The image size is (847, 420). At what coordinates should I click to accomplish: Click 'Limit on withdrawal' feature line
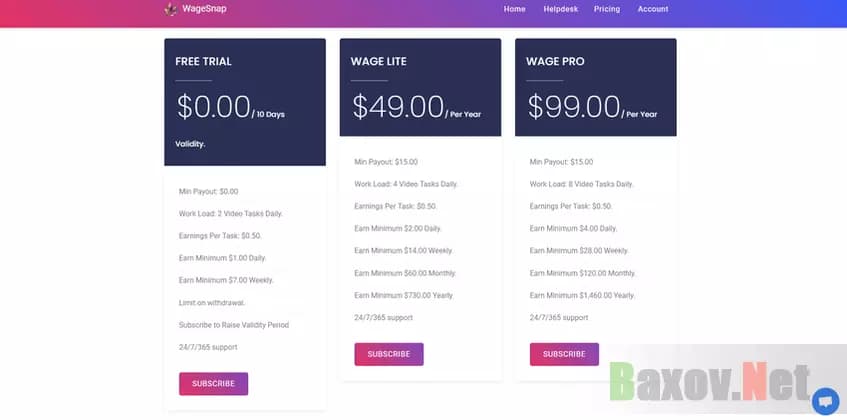(212, 302)
